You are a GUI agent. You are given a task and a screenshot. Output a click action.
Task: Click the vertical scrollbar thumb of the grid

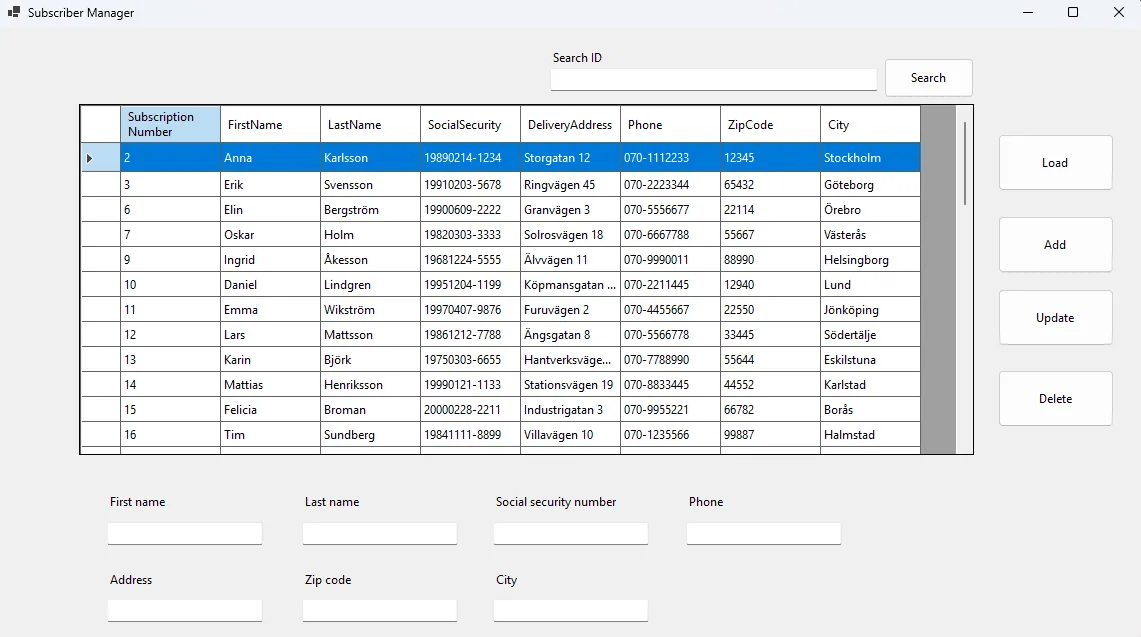click(x=965, y=163)
